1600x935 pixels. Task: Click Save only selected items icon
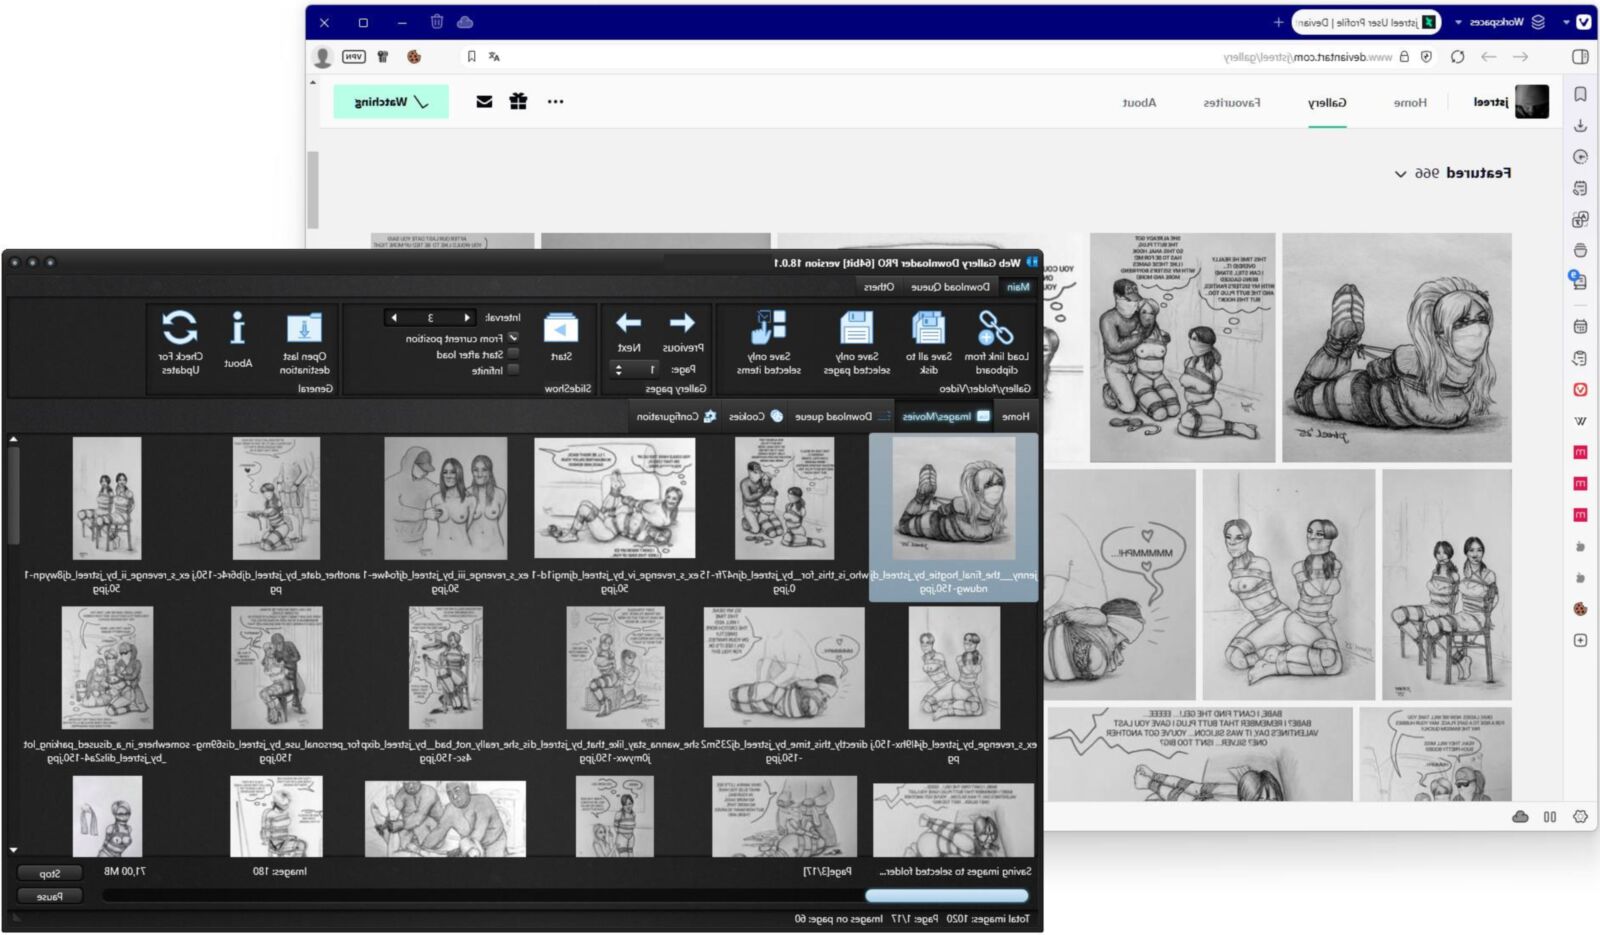tap(768, 328)
